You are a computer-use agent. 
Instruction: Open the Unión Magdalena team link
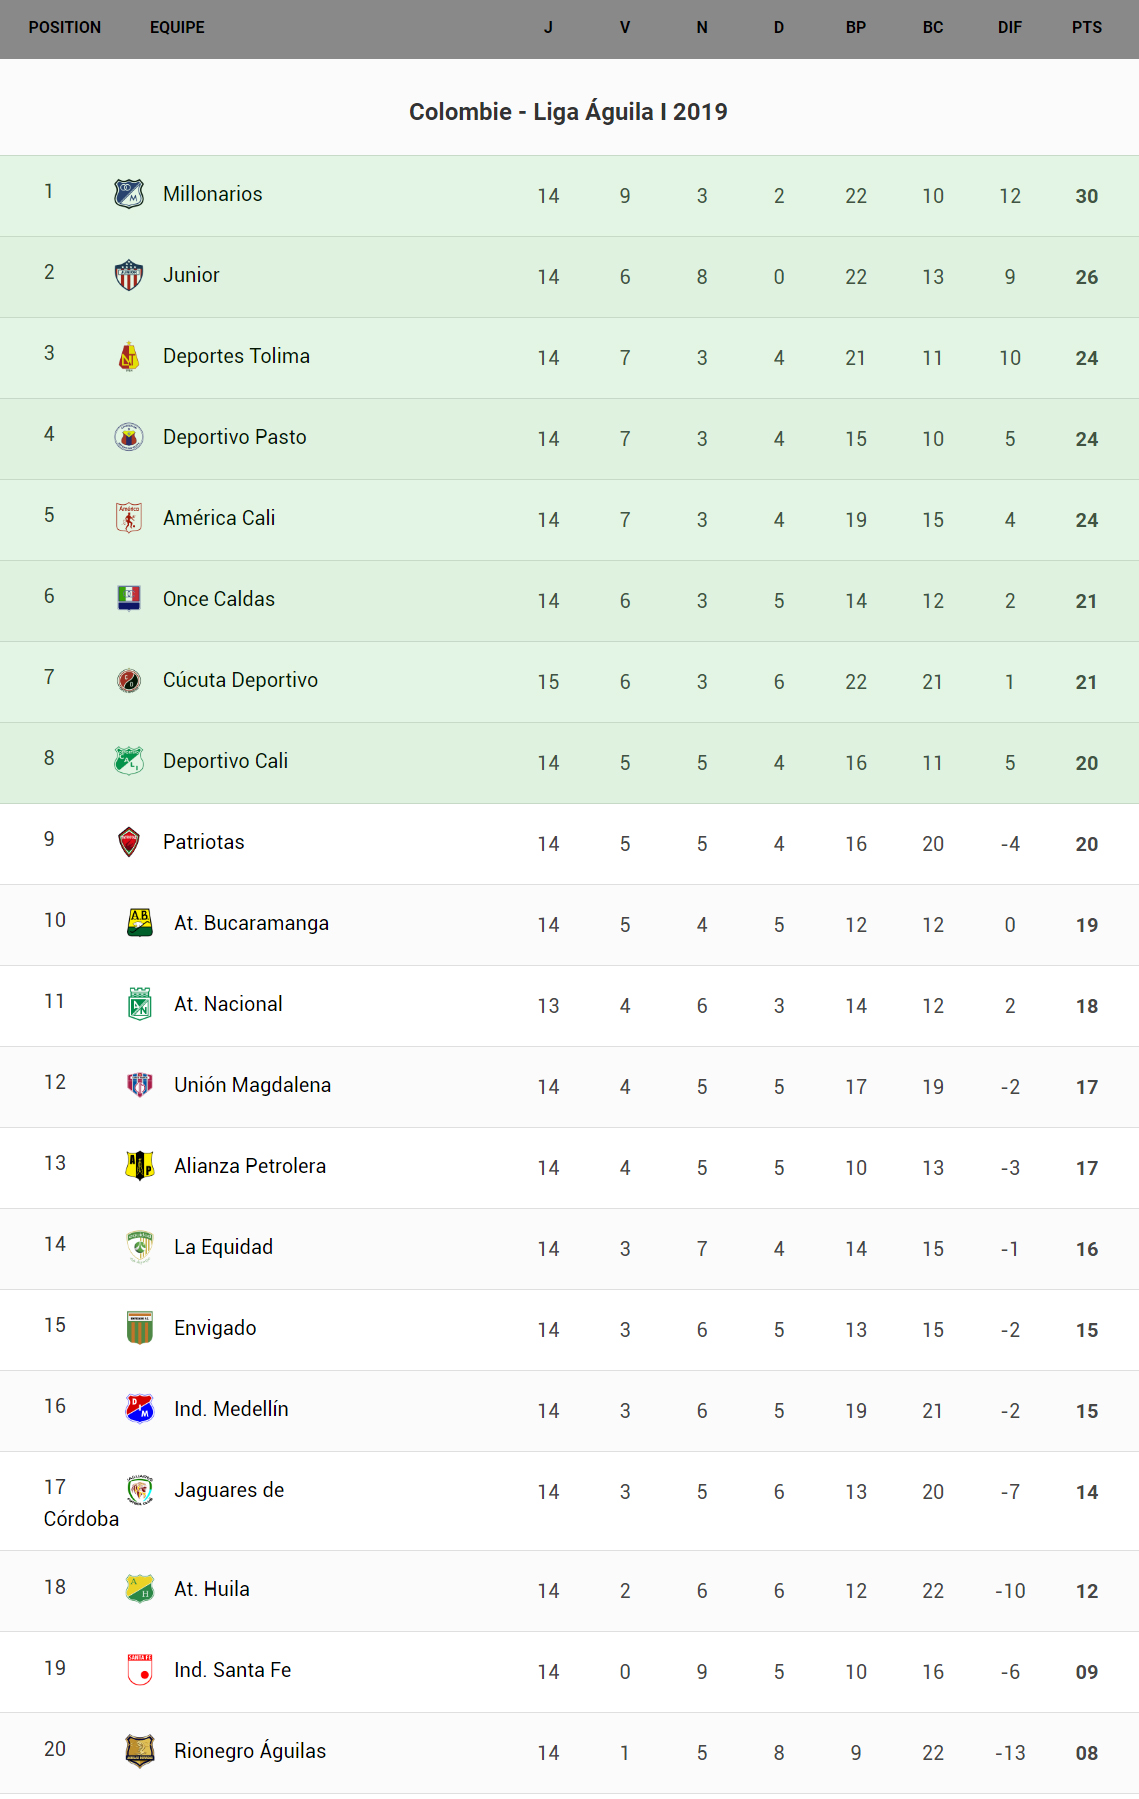point(252,1085)
